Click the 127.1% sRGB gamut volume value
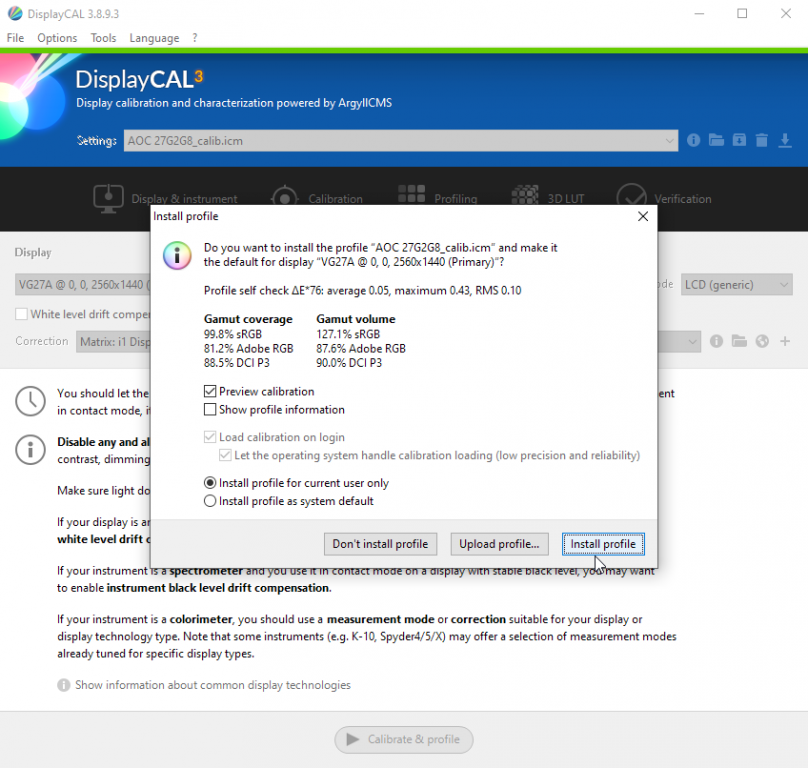 pos(348,334)
